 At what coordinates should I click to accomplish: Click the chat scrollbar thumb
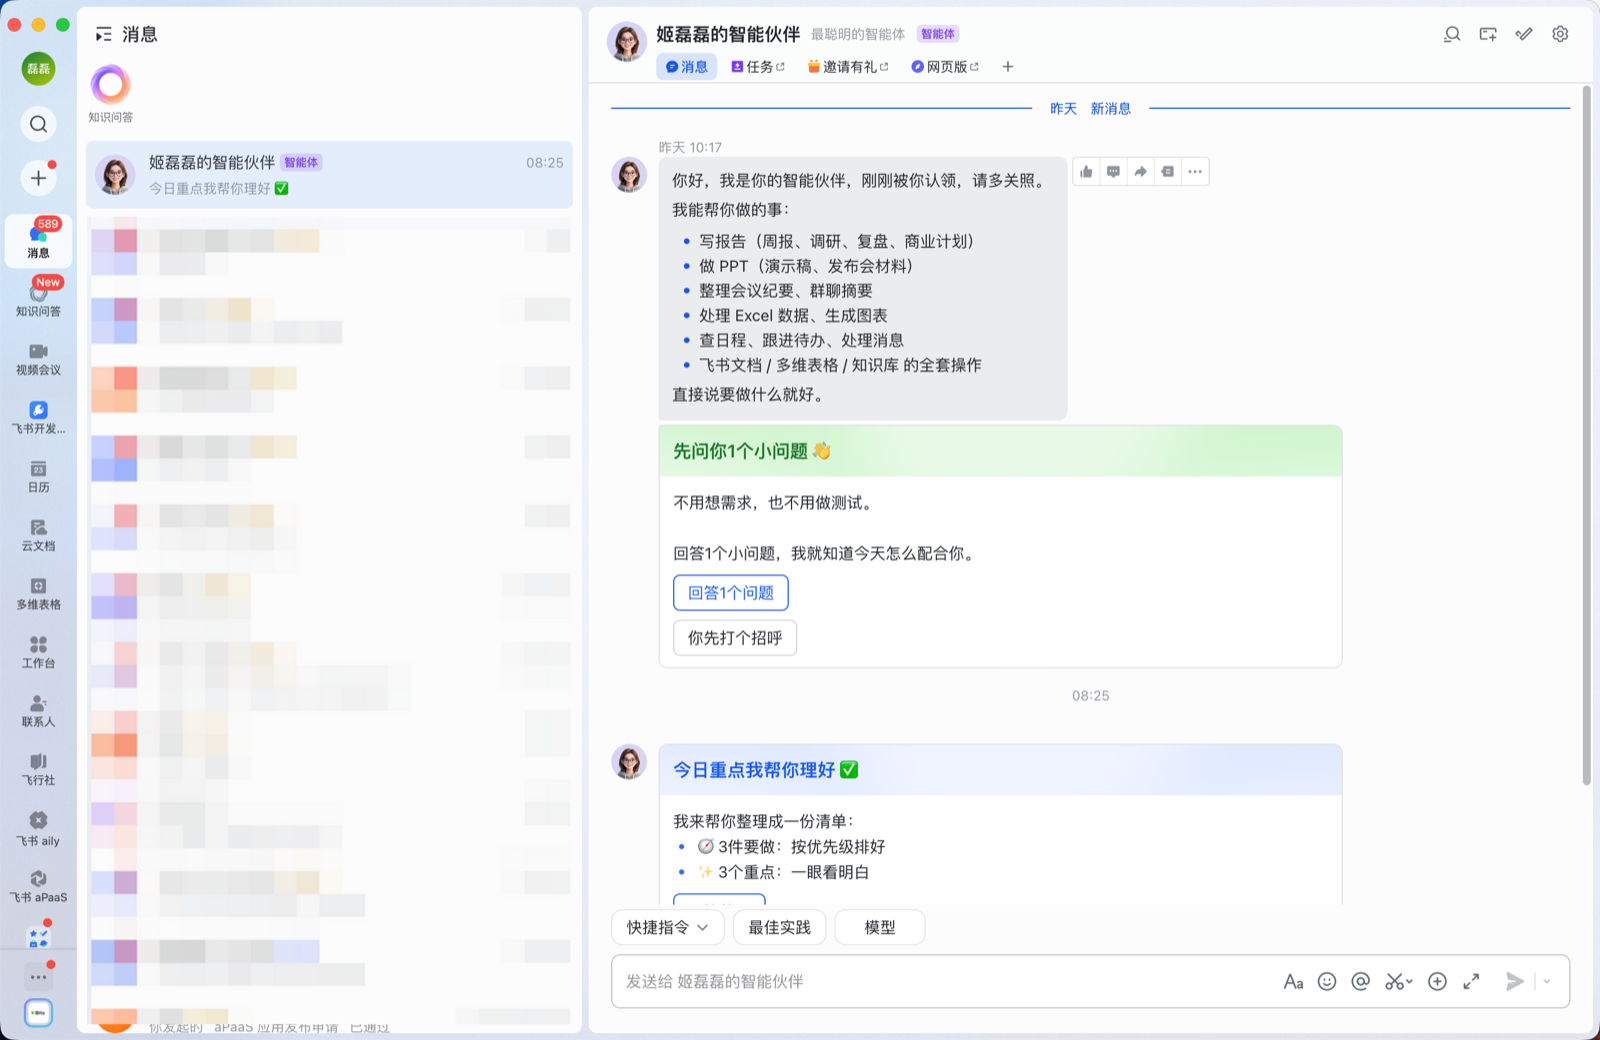(1586, 436)
